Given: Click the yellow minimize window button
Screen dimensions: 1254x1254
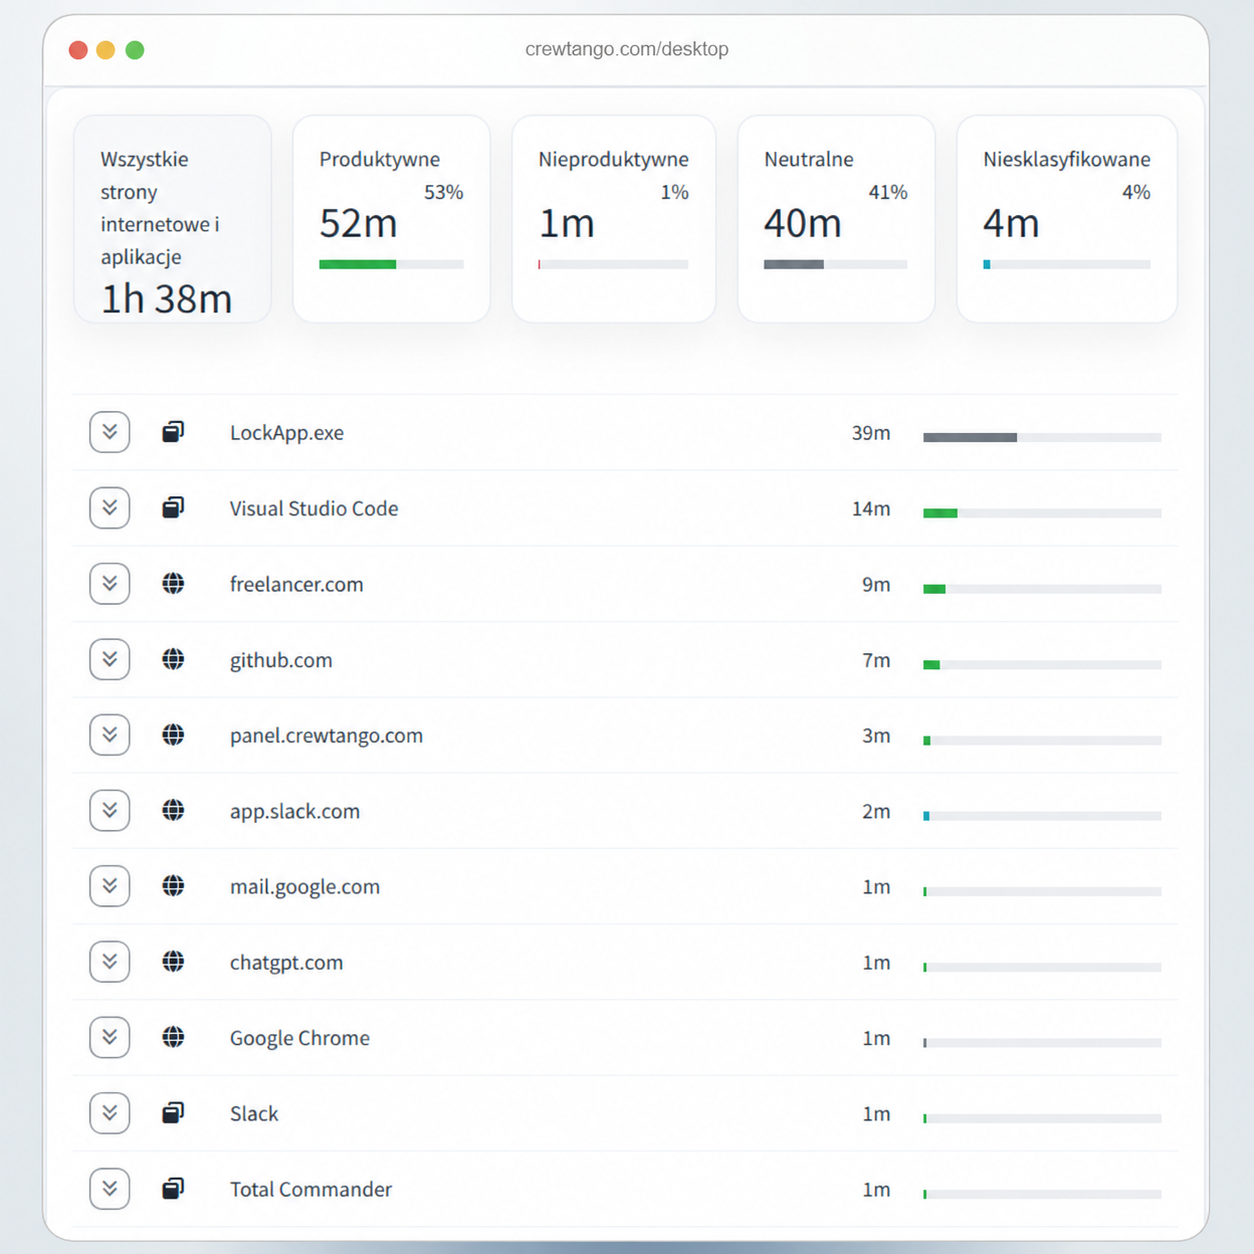Looking at the screenshot, I should point(106,50).
